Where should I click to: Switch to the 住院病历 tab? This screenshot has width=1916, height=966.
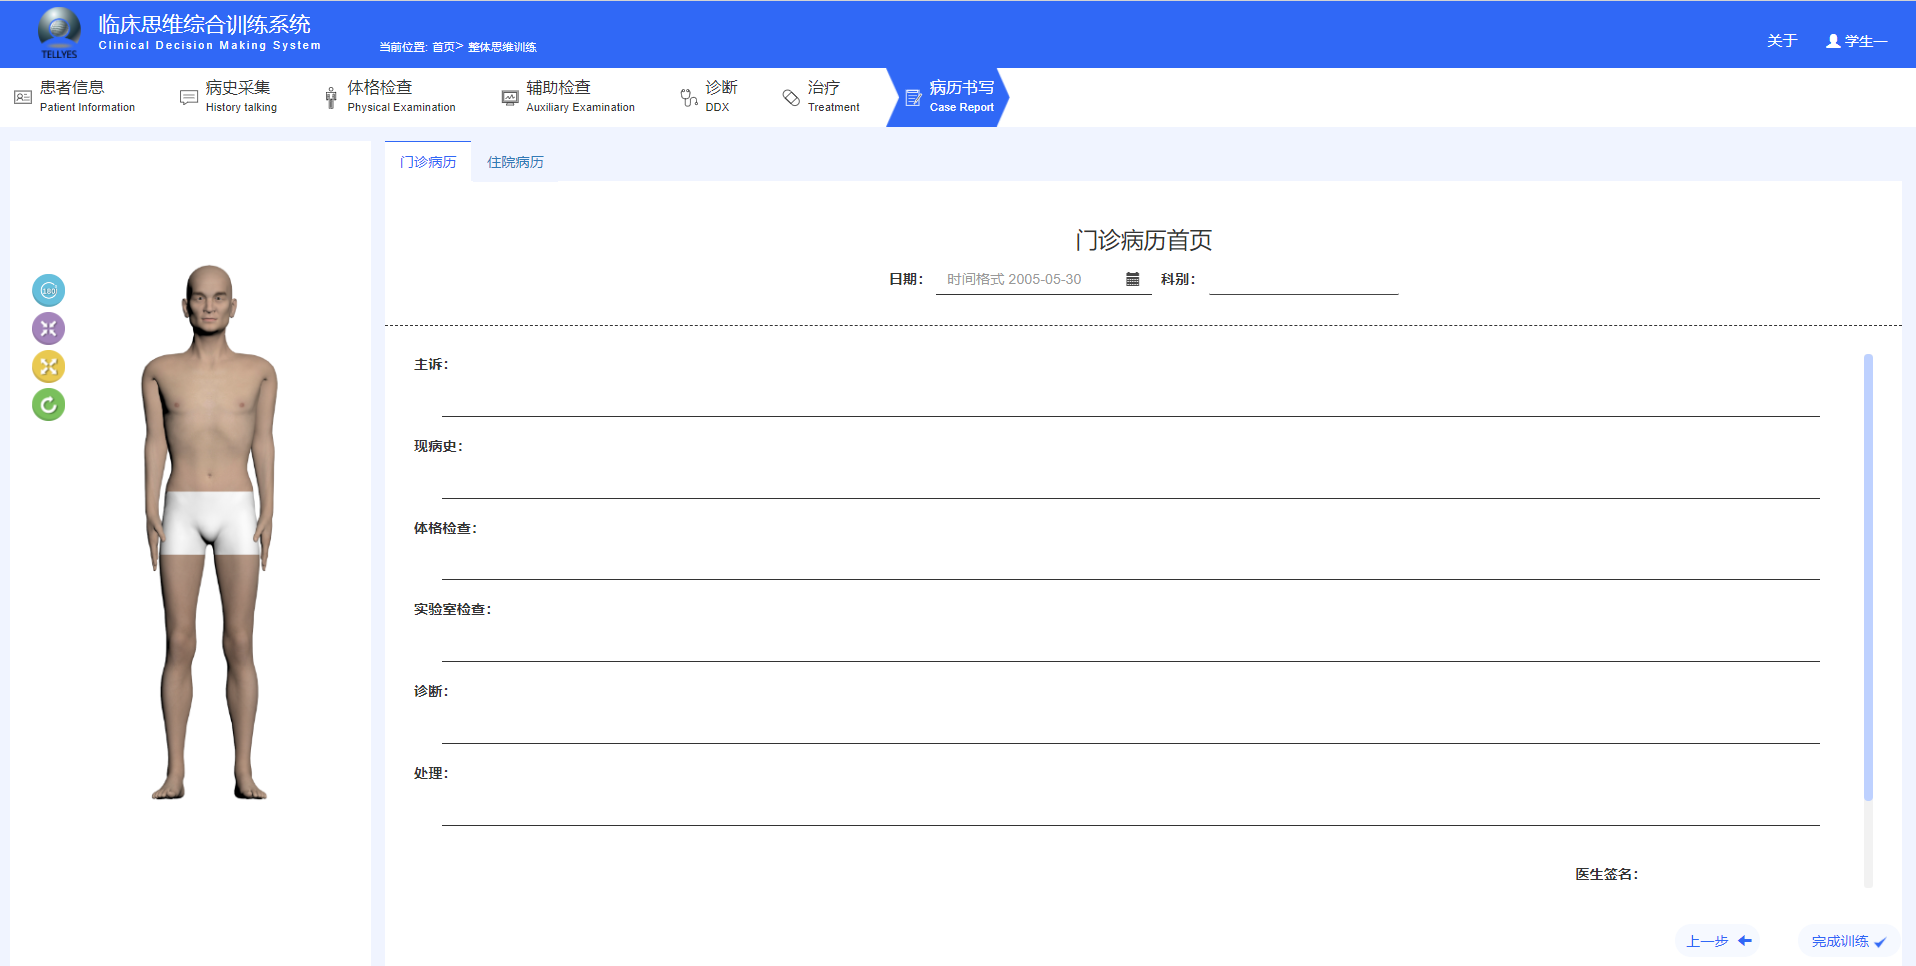[515, 162]
